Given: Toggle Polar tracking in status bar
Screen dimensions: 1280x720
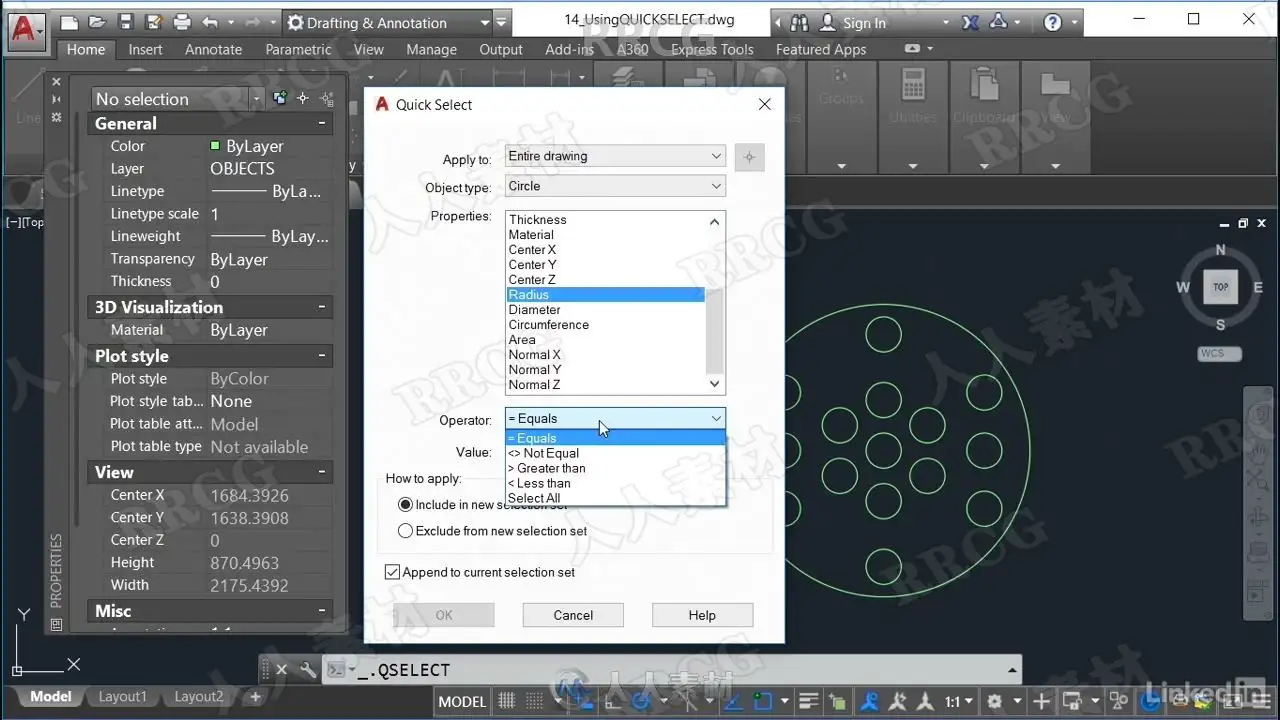Looking at the screenshot, I should tap(641, 702).
